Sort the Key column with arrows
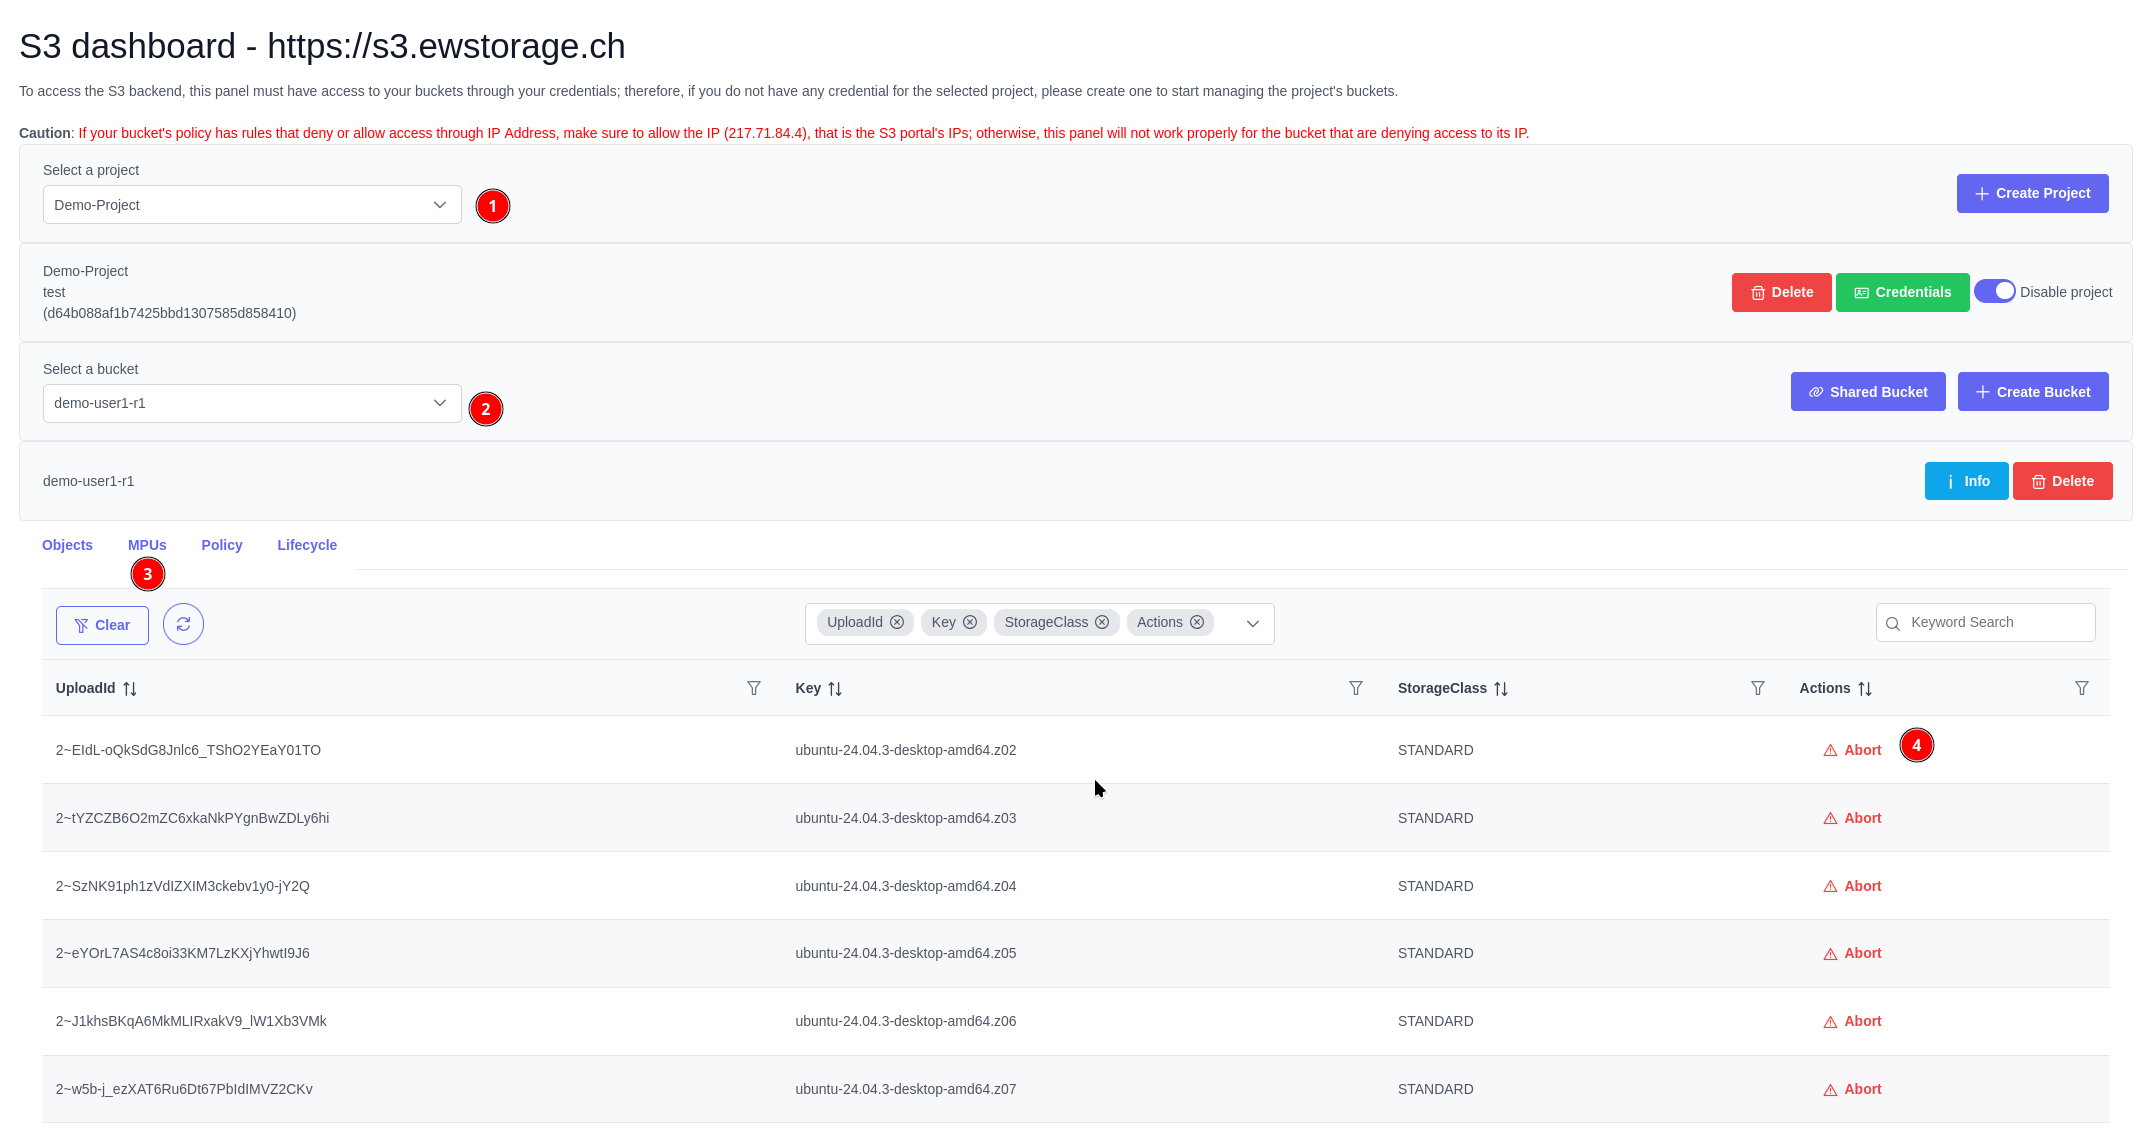This screenshot has width=2149, height=1132. click(x=835, y=689)
